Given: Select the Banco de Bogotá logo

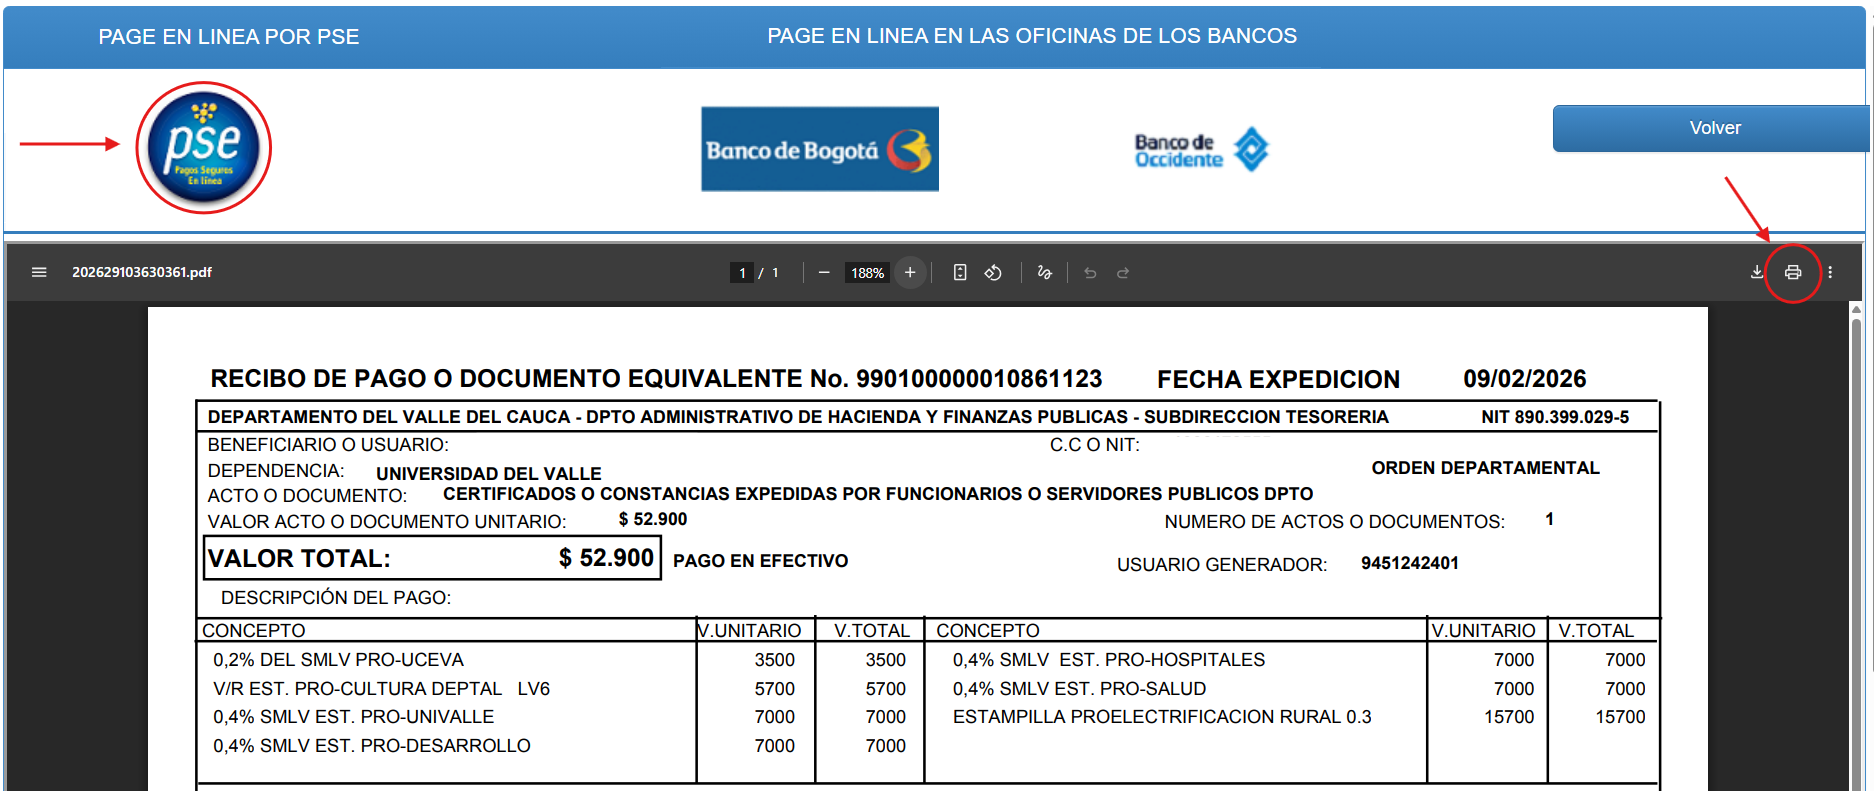Looking at the screenshot, I should coord(819,149).
